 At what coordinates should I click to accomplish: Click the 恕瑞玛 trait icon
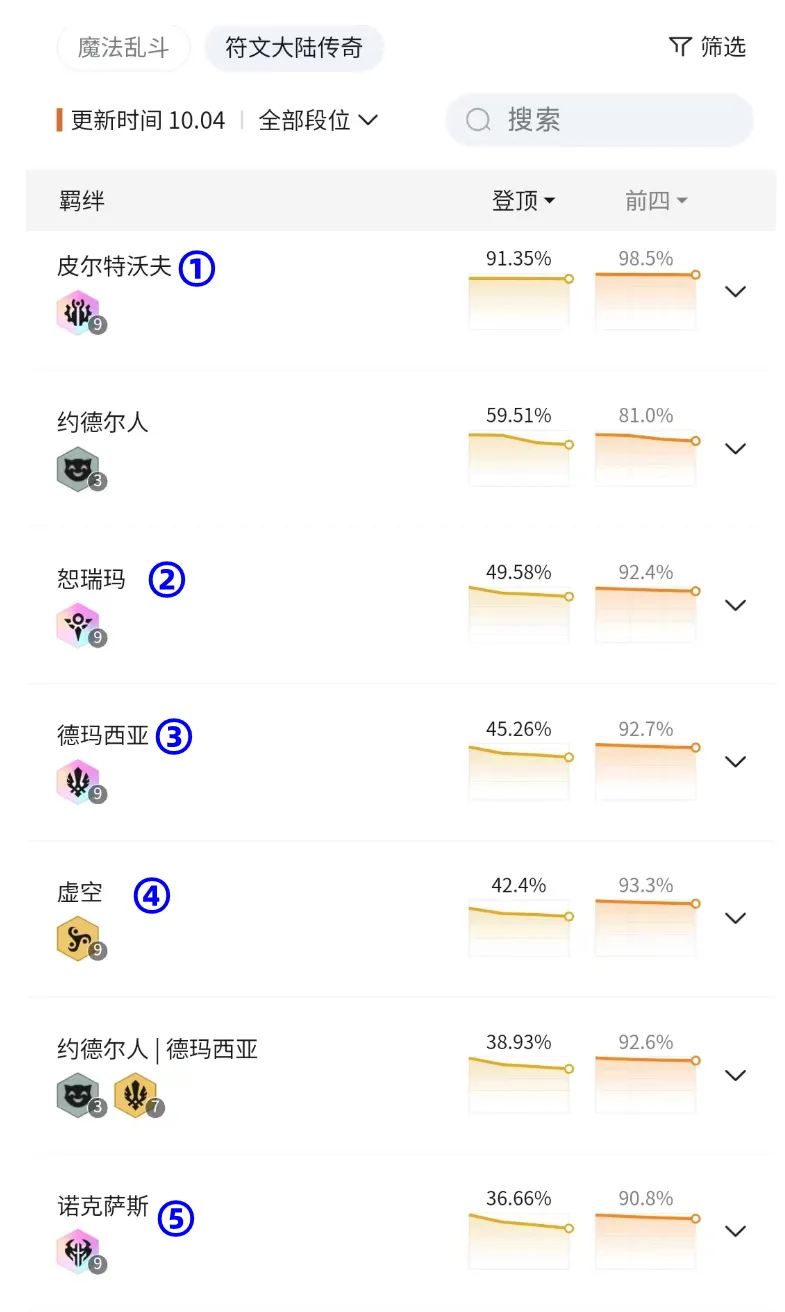pos(78,626)
